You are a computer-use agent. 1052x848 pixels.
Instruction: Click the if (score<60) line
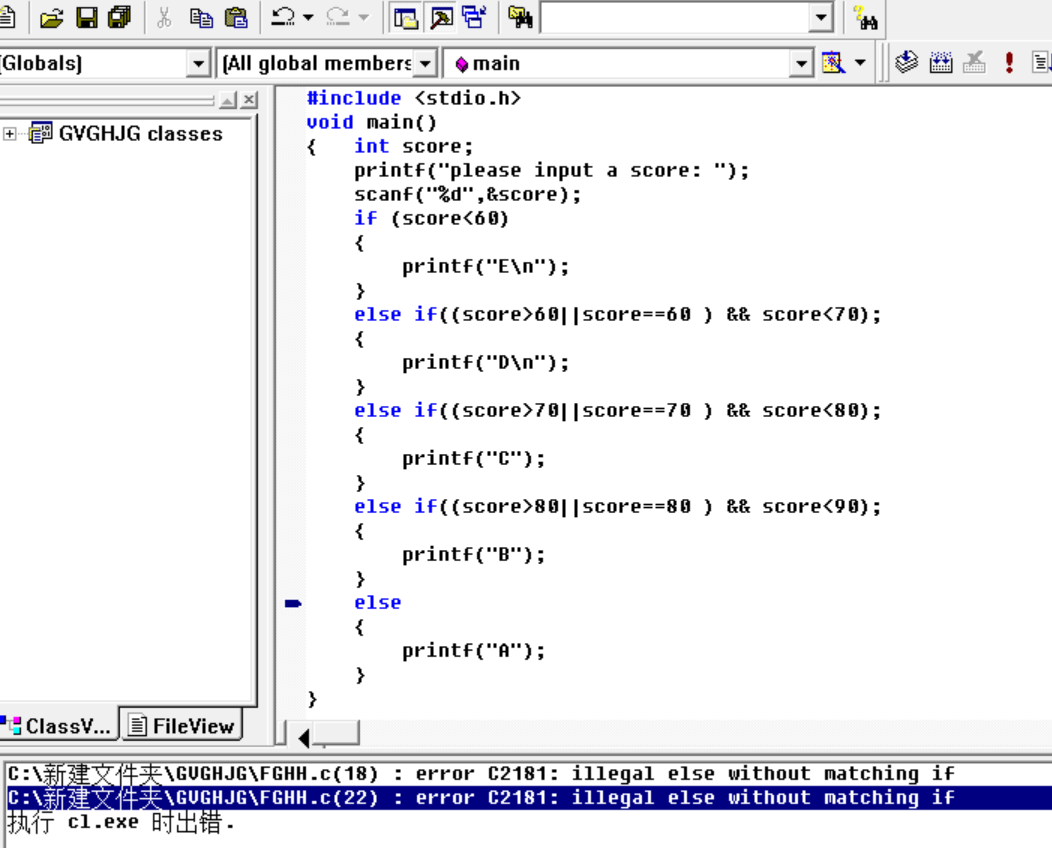(x=431, y=219)
